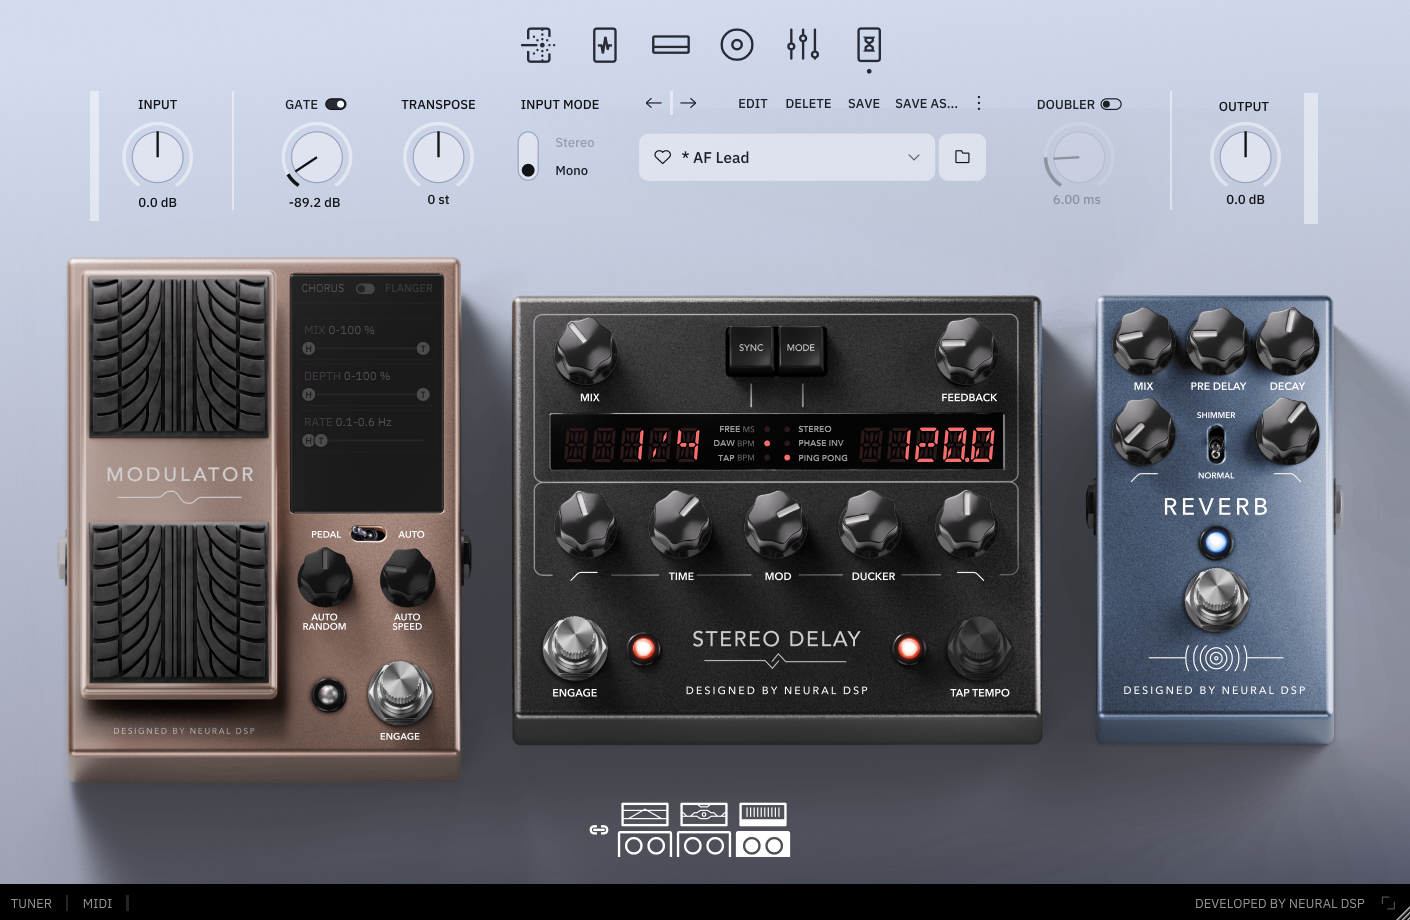Open the cabinet speaker section icon
The height and width of the screenshot is (920, 1410).
point(737,45)
